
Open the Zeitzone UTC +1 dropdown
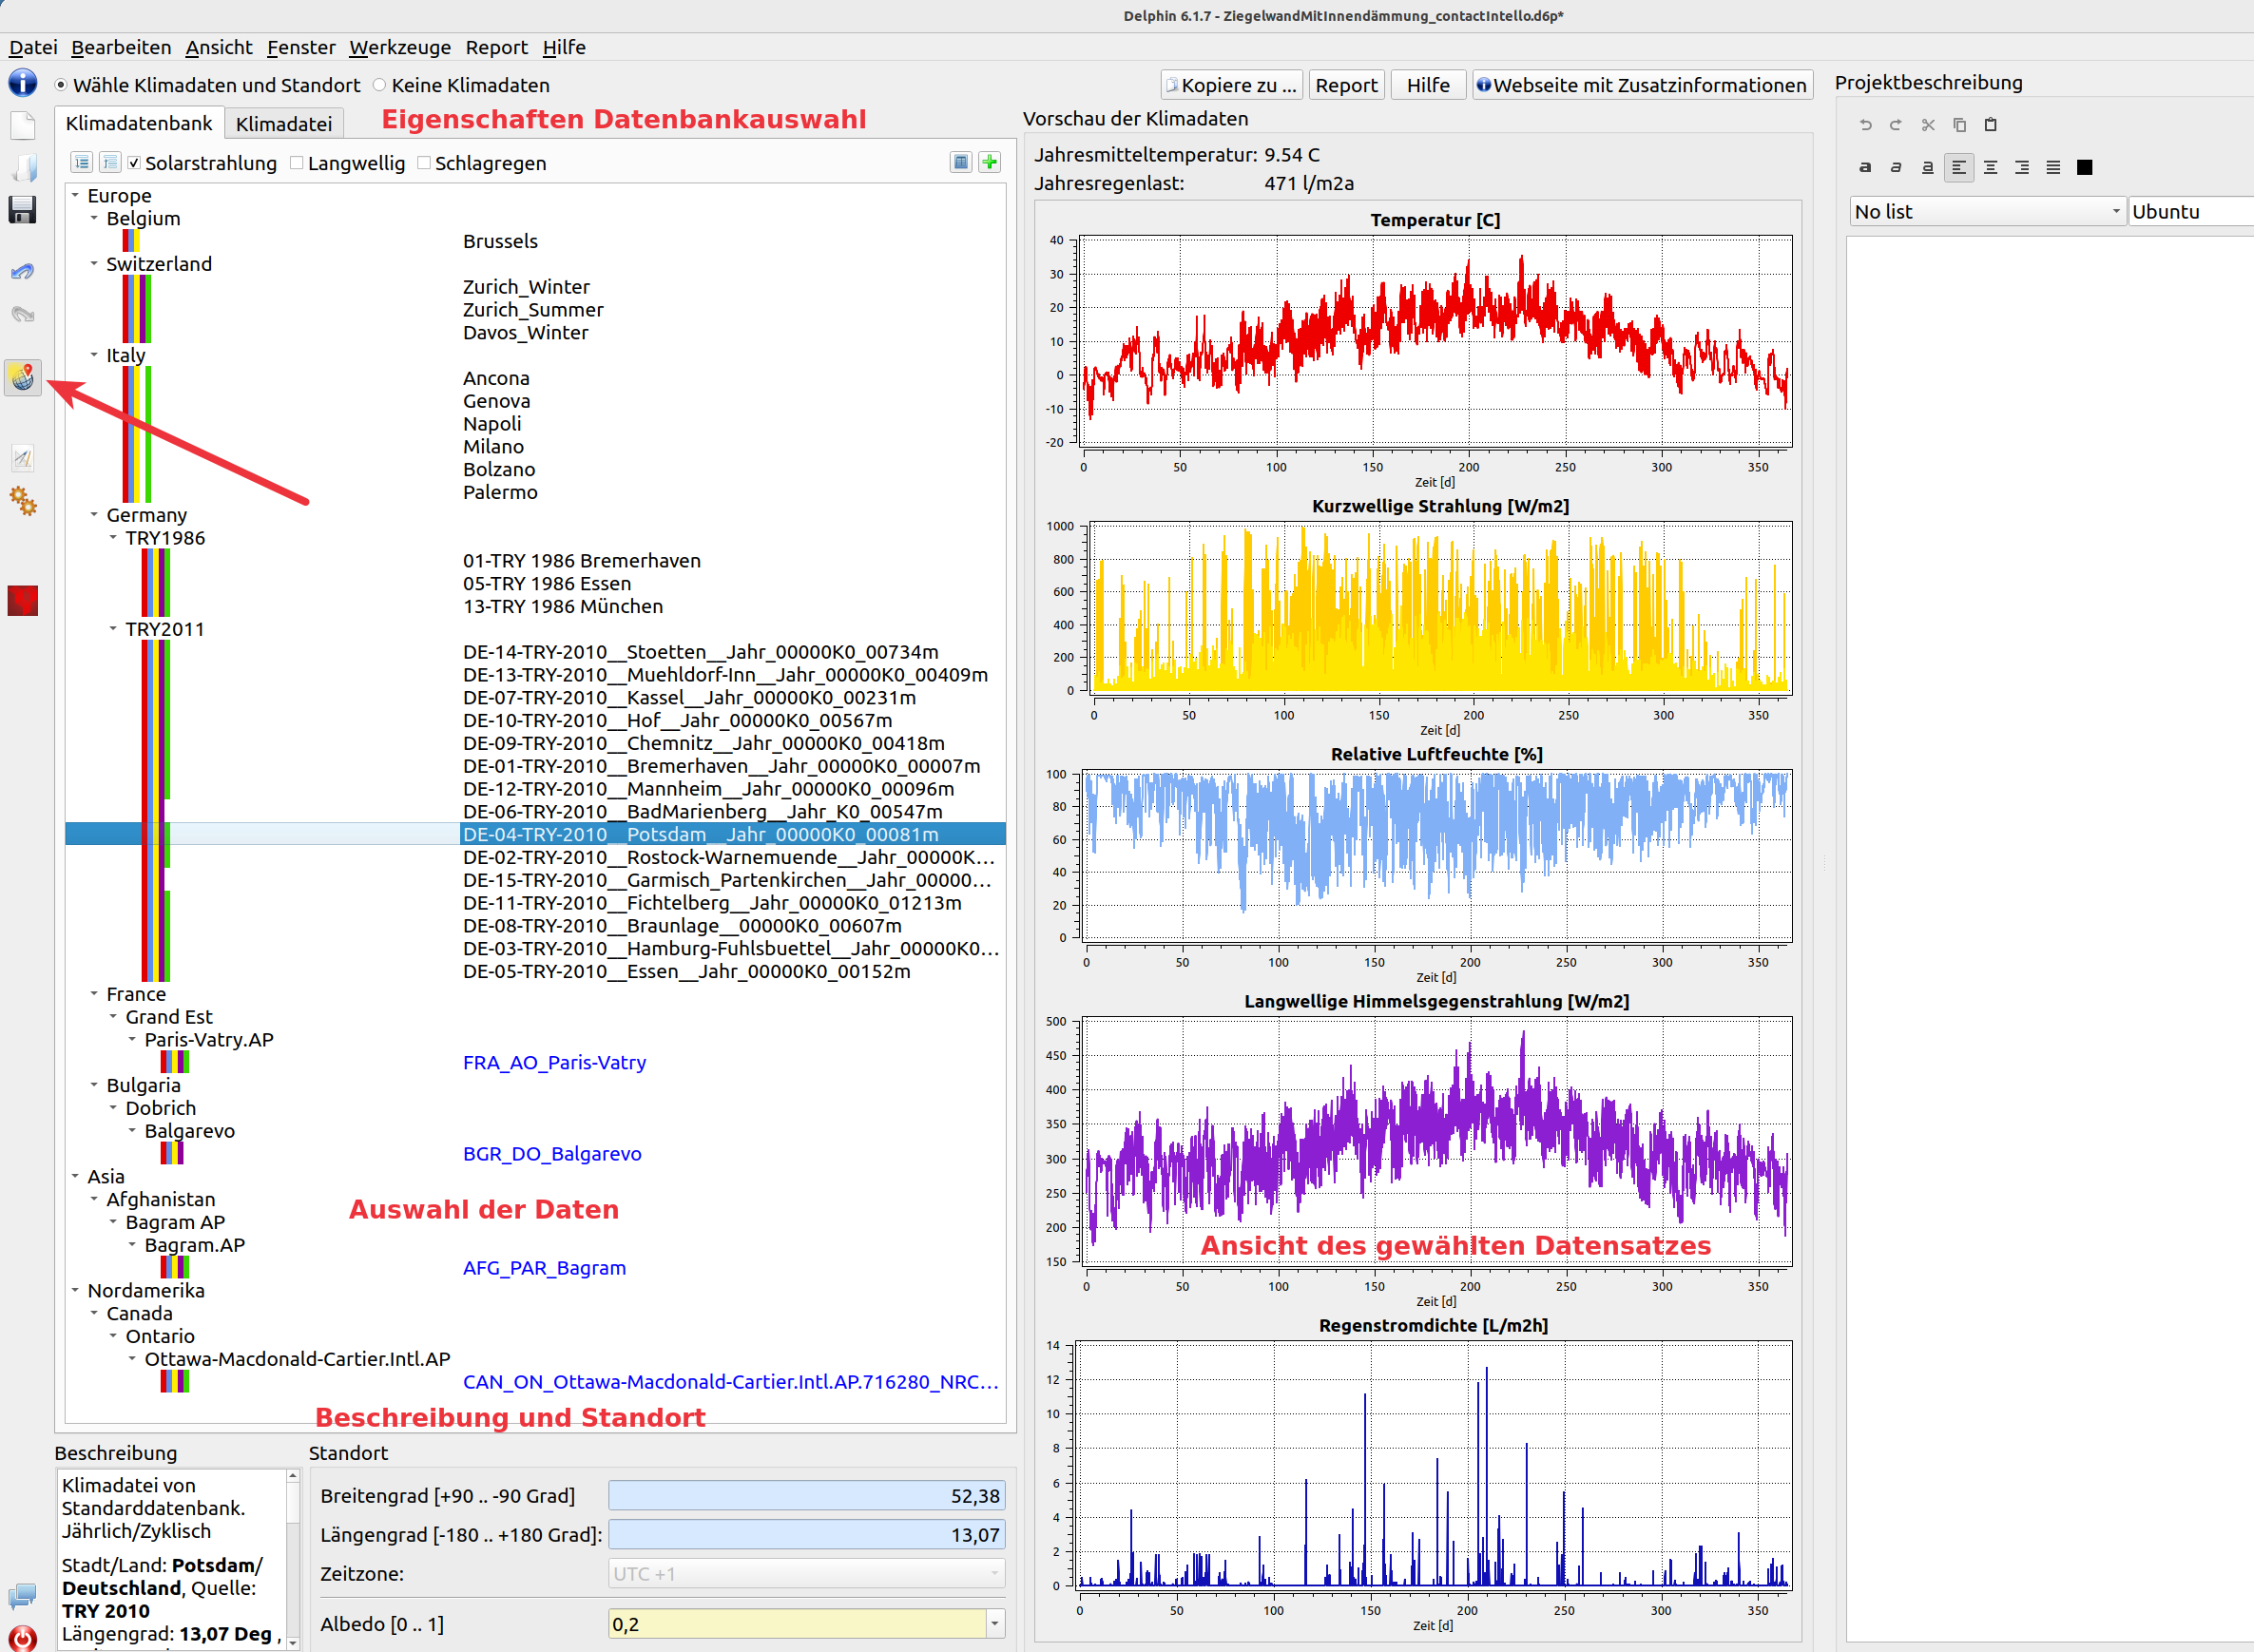pos(806,1574)
